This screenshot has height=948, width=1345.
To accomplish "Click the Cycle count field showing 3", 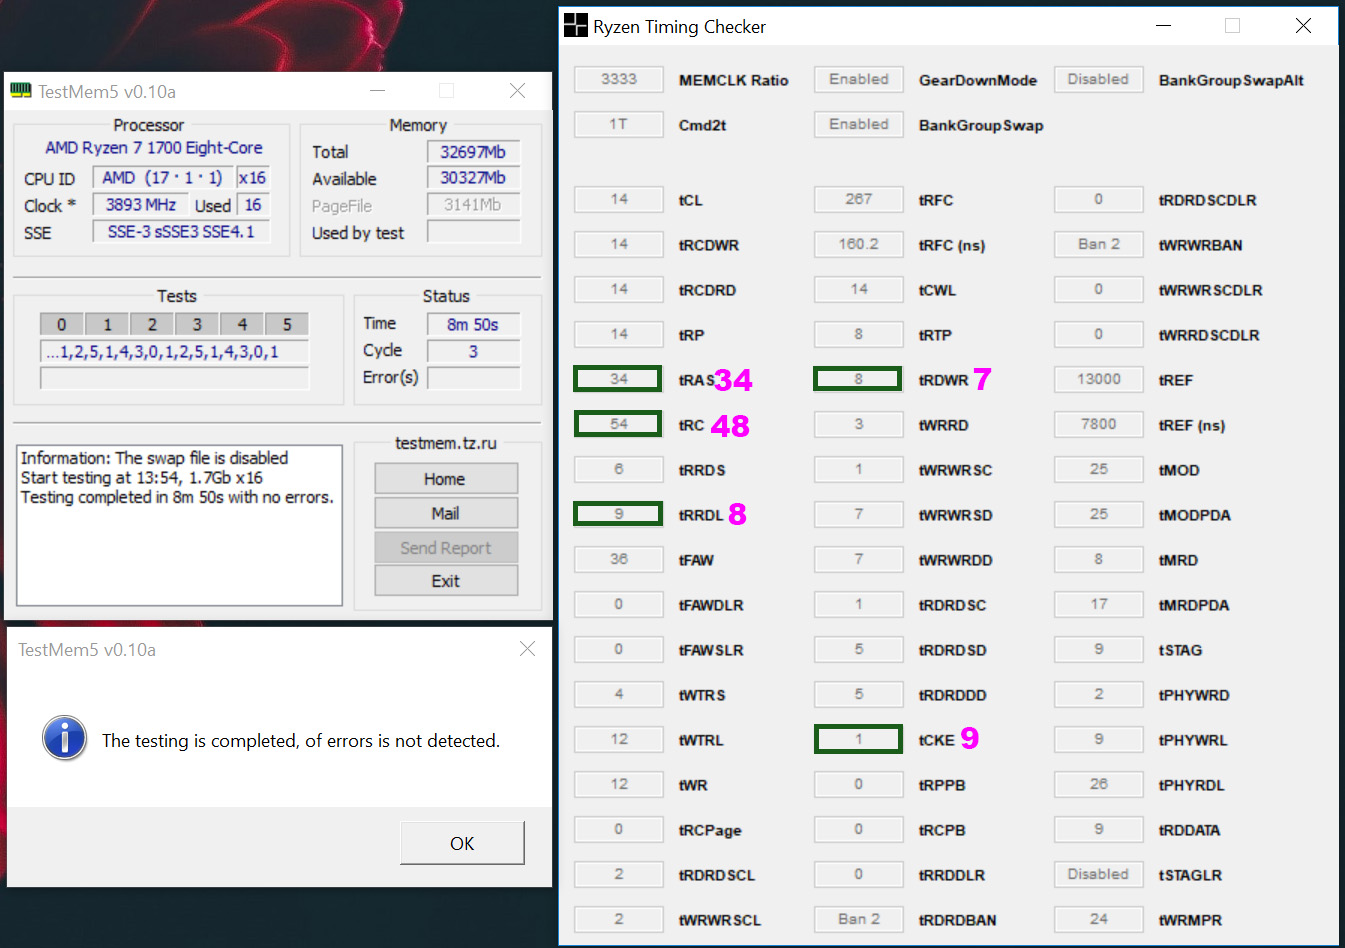I will pos(474,351).
